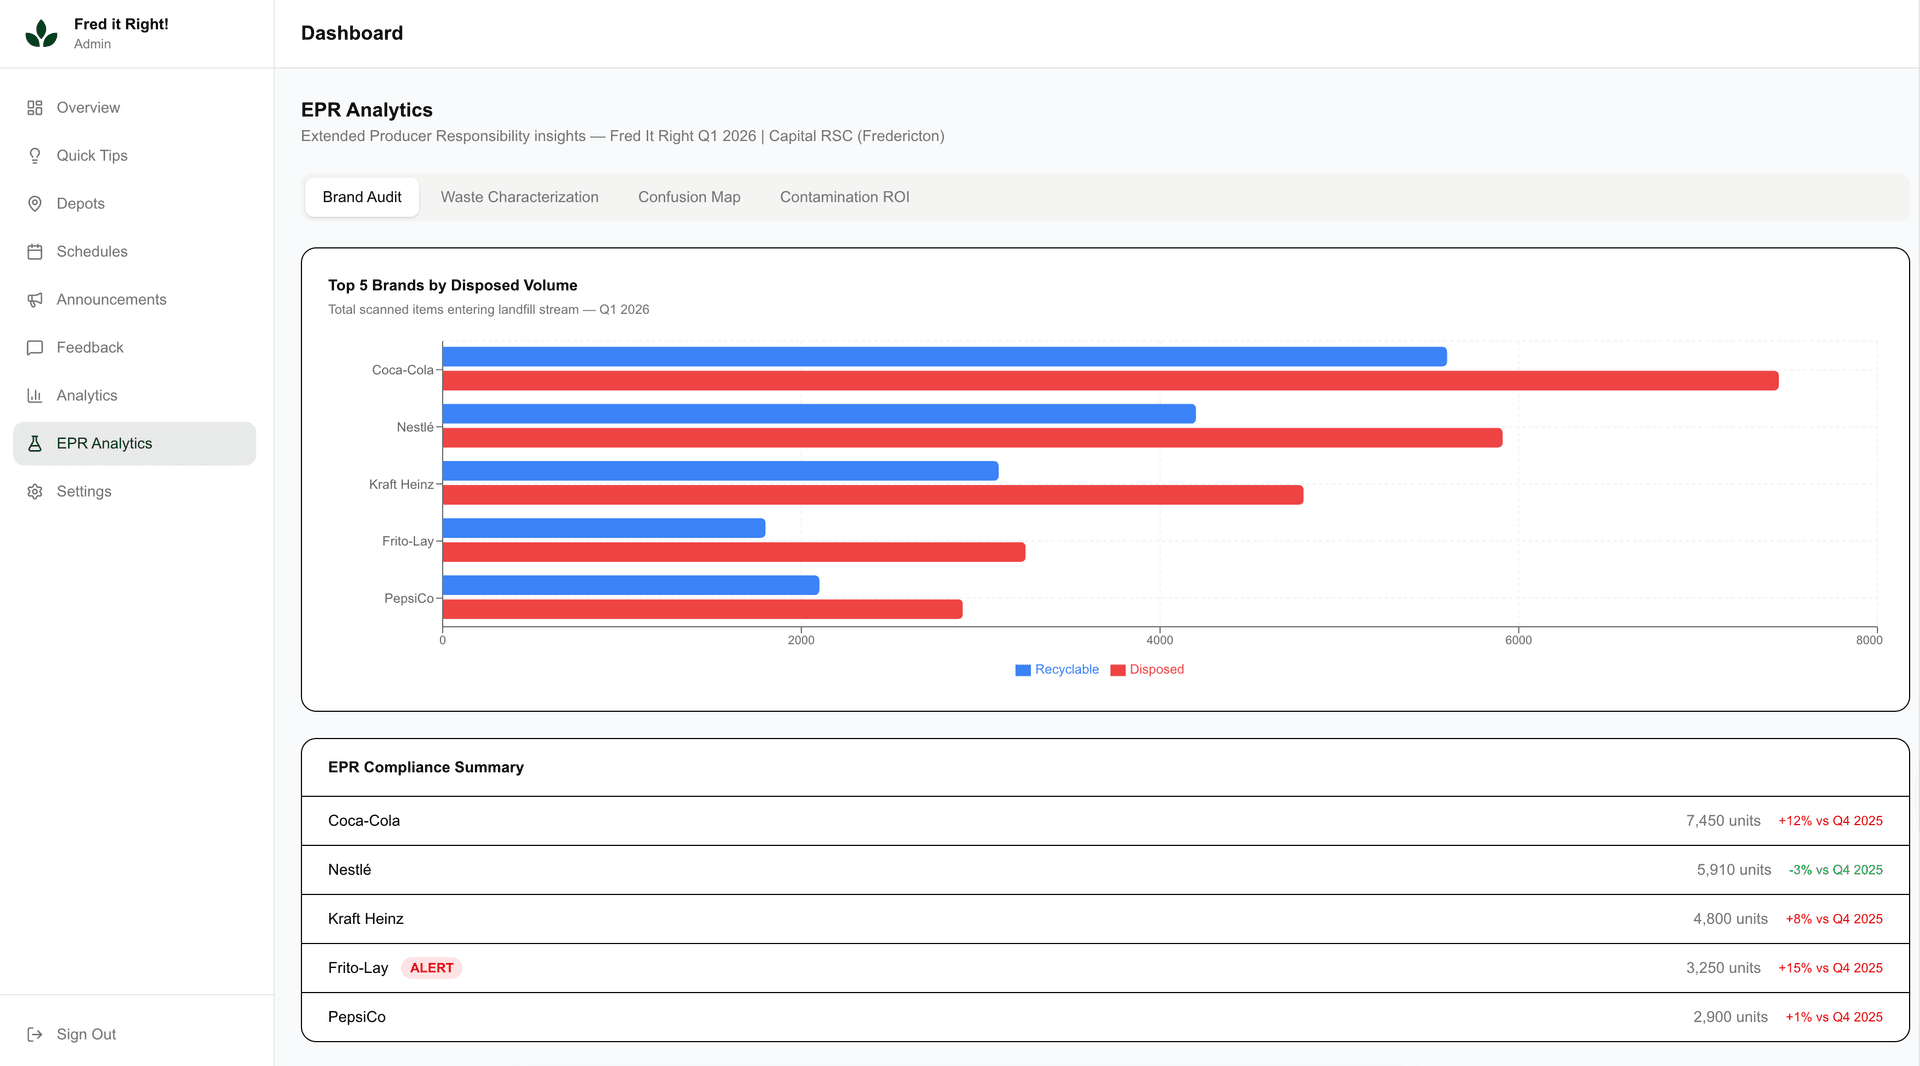
Task: Go to Quick Tips
Action: click(134, 156)
